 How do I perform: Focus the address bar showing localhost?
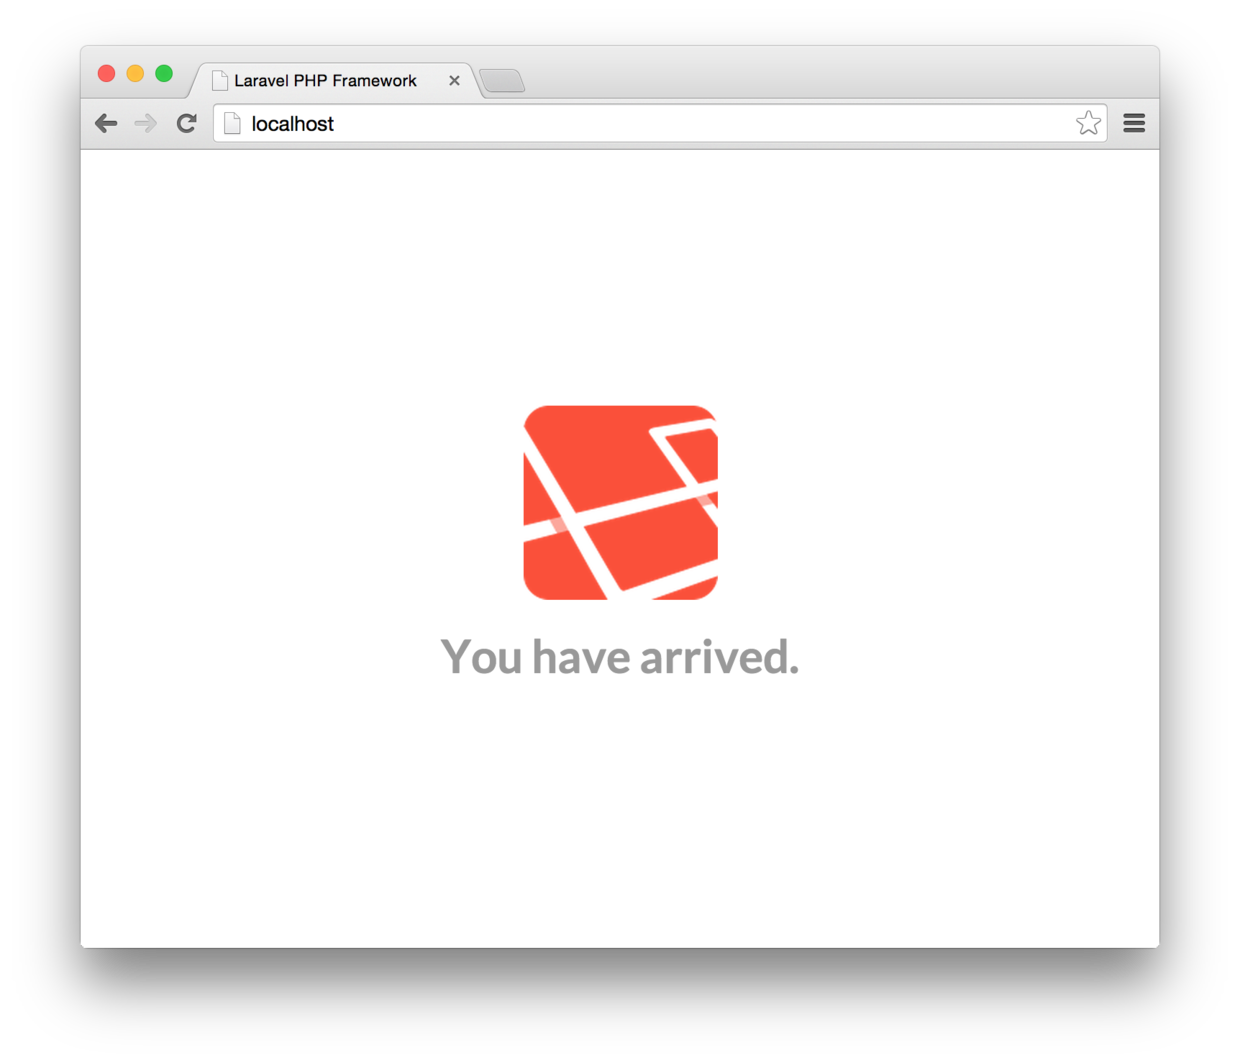coord(660,123)
